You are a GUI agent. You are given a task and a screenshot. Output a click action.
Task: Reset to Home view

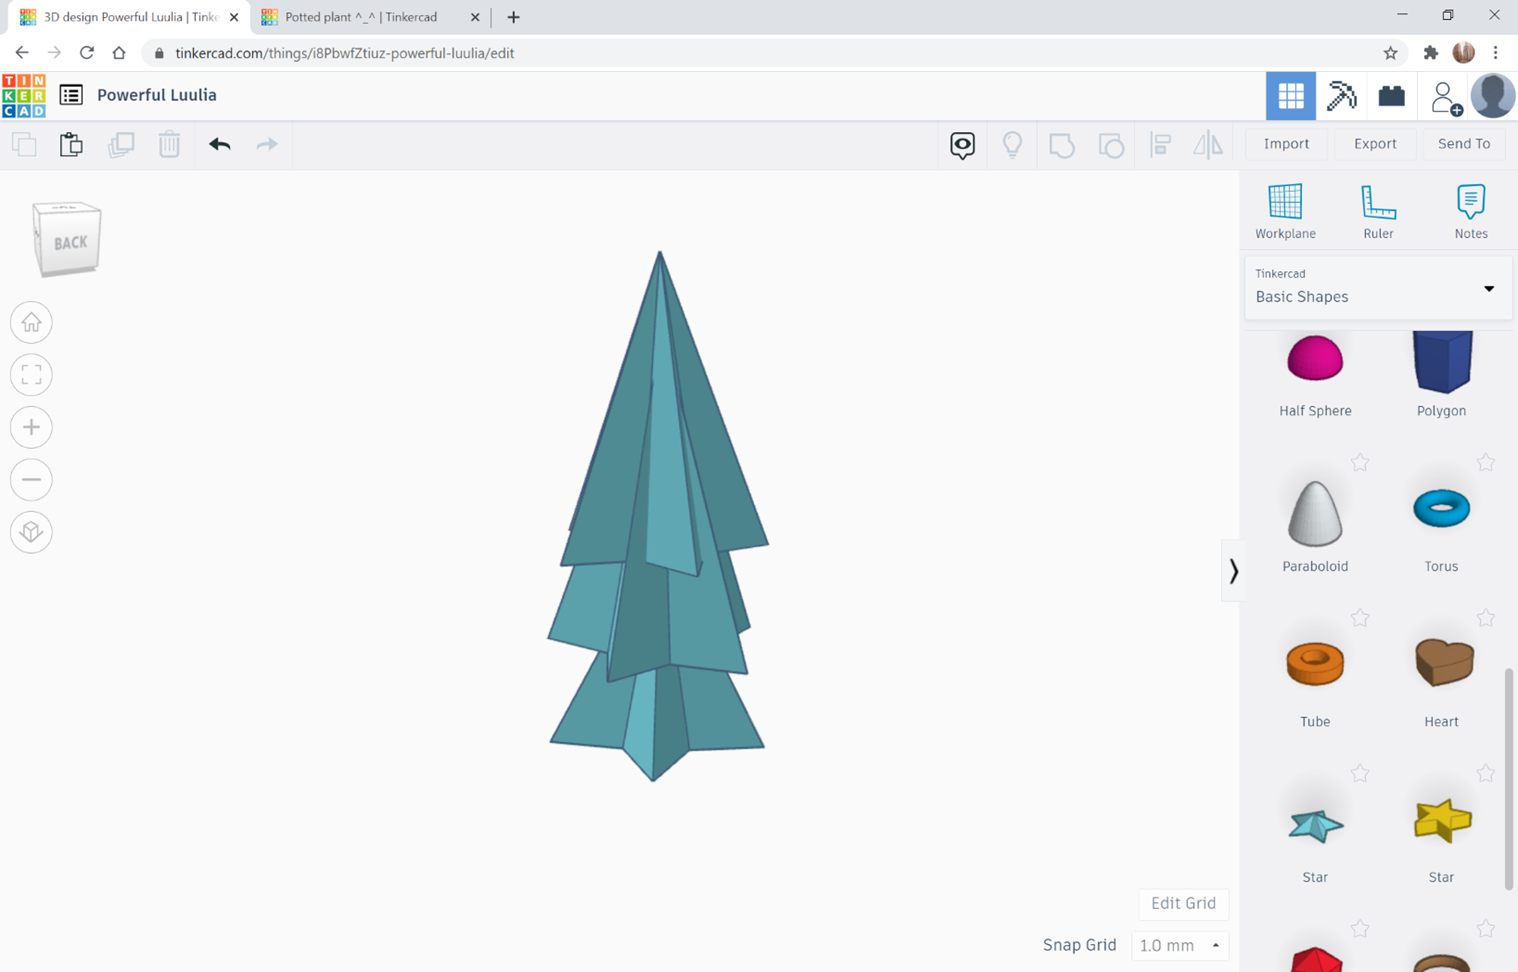click(31, 323)
